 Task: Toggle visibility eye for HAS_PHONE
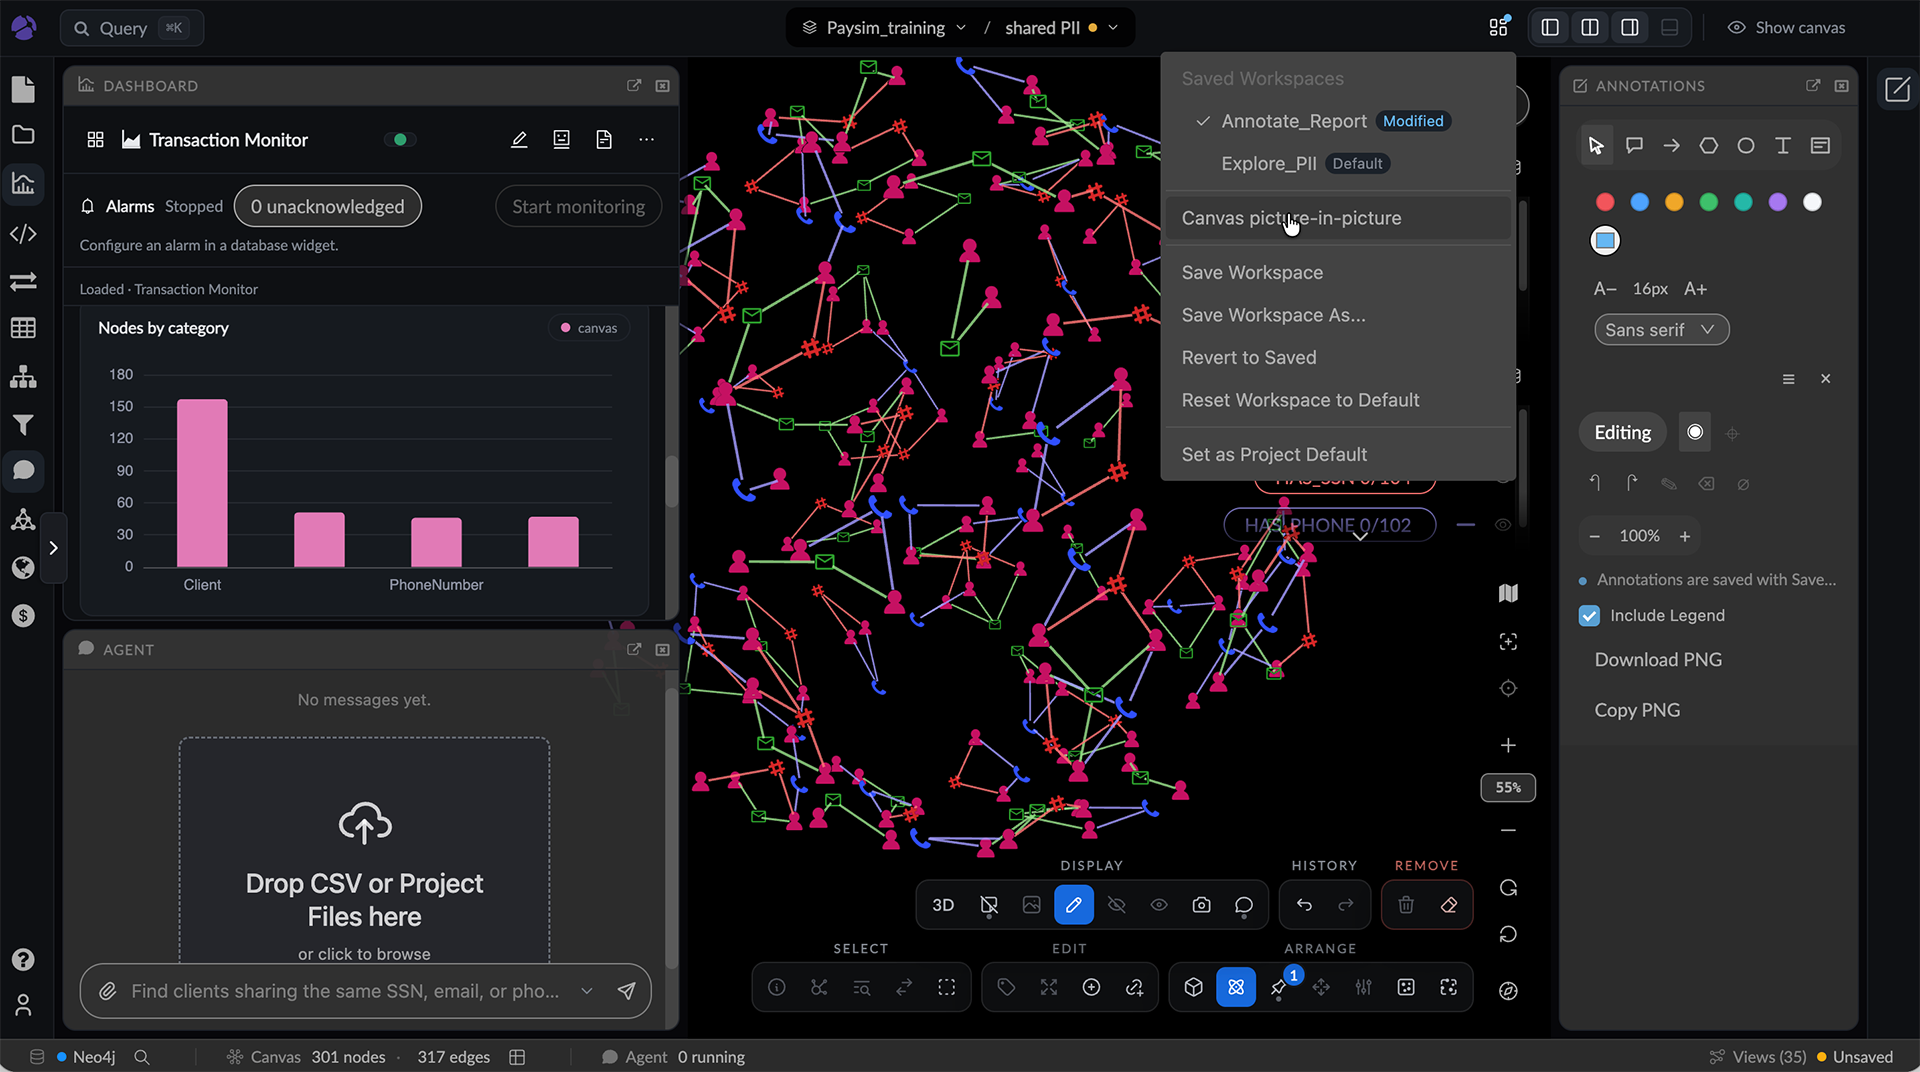(x=1502, y=525)
